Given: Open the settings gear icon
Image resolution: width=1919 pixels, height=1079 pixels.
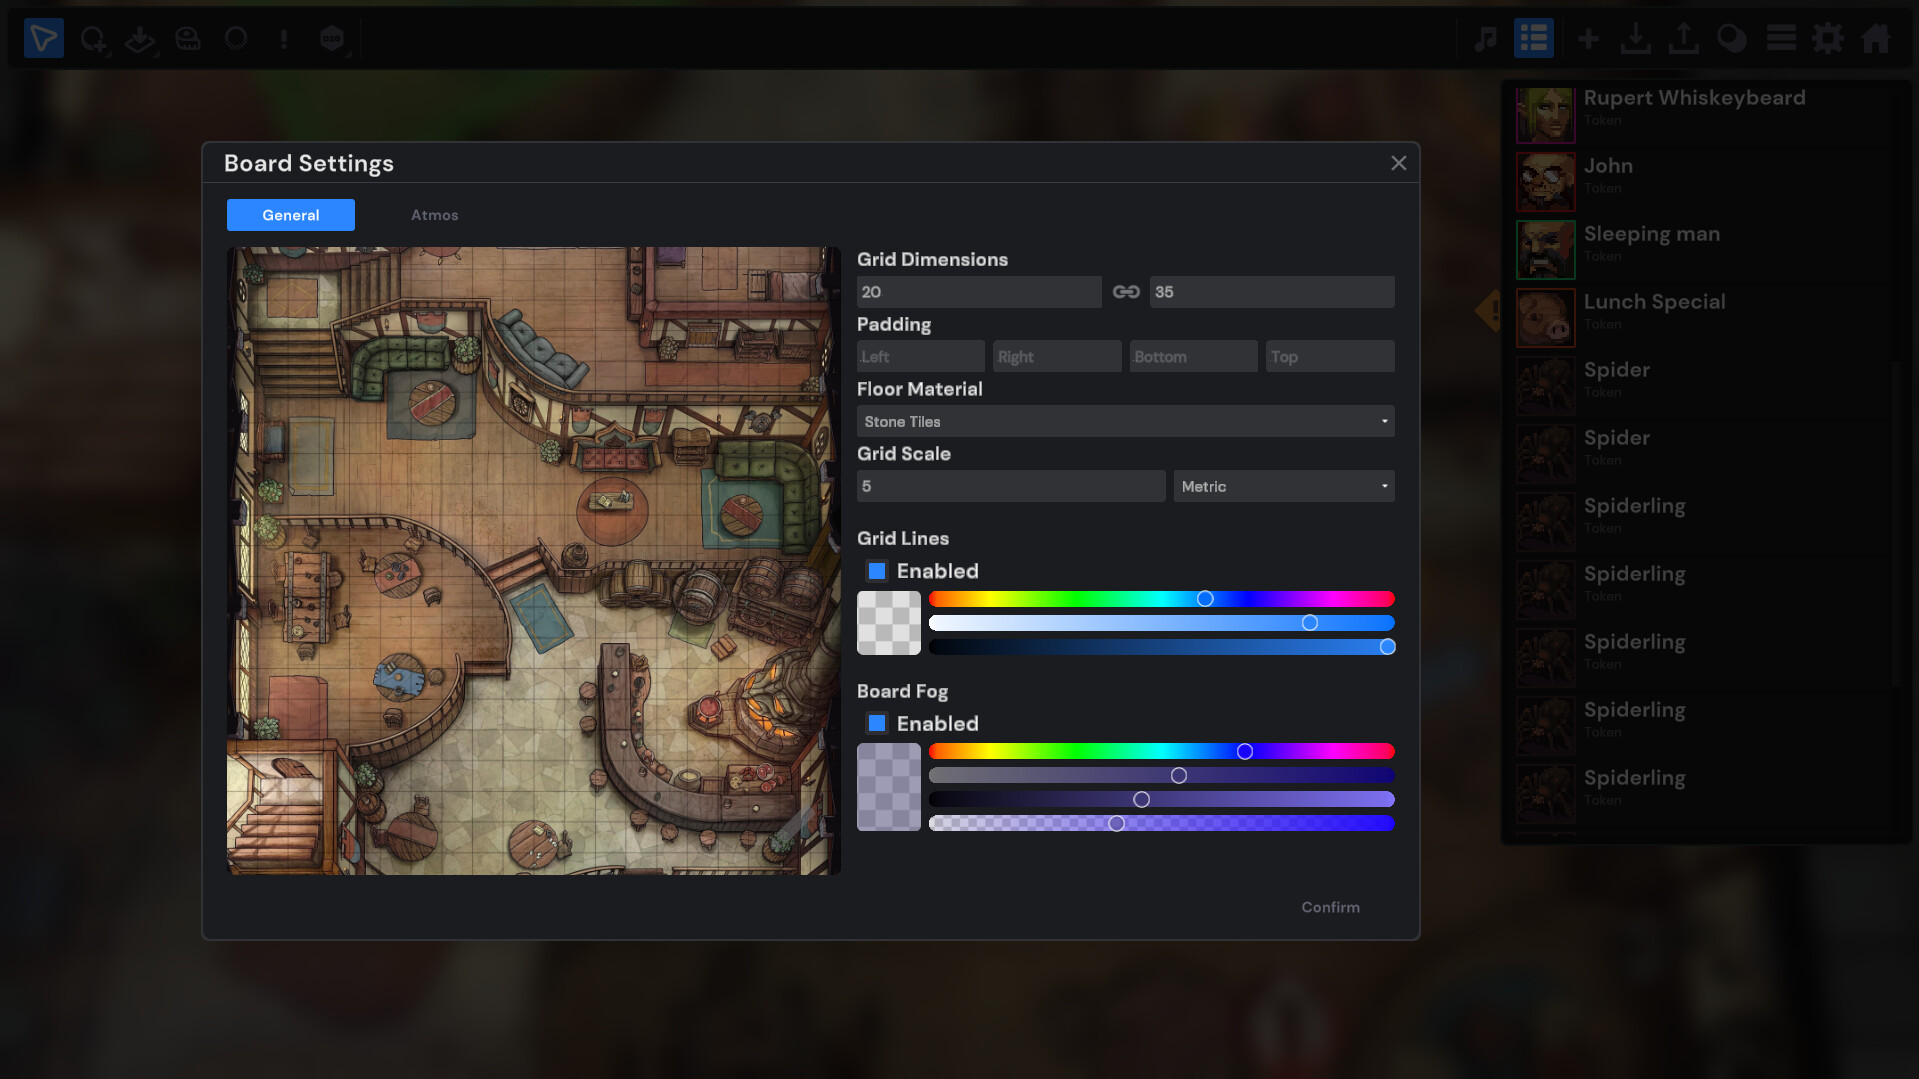Looking at the screenshot, I should click(1828, 38).
